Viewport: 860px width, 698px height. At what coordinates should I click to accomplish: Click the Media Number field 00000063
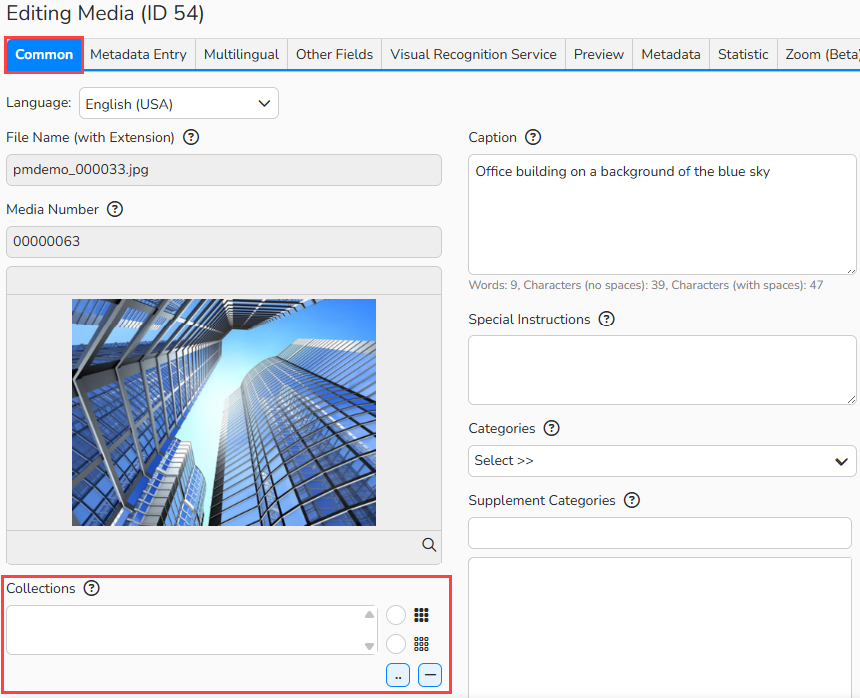224,242
